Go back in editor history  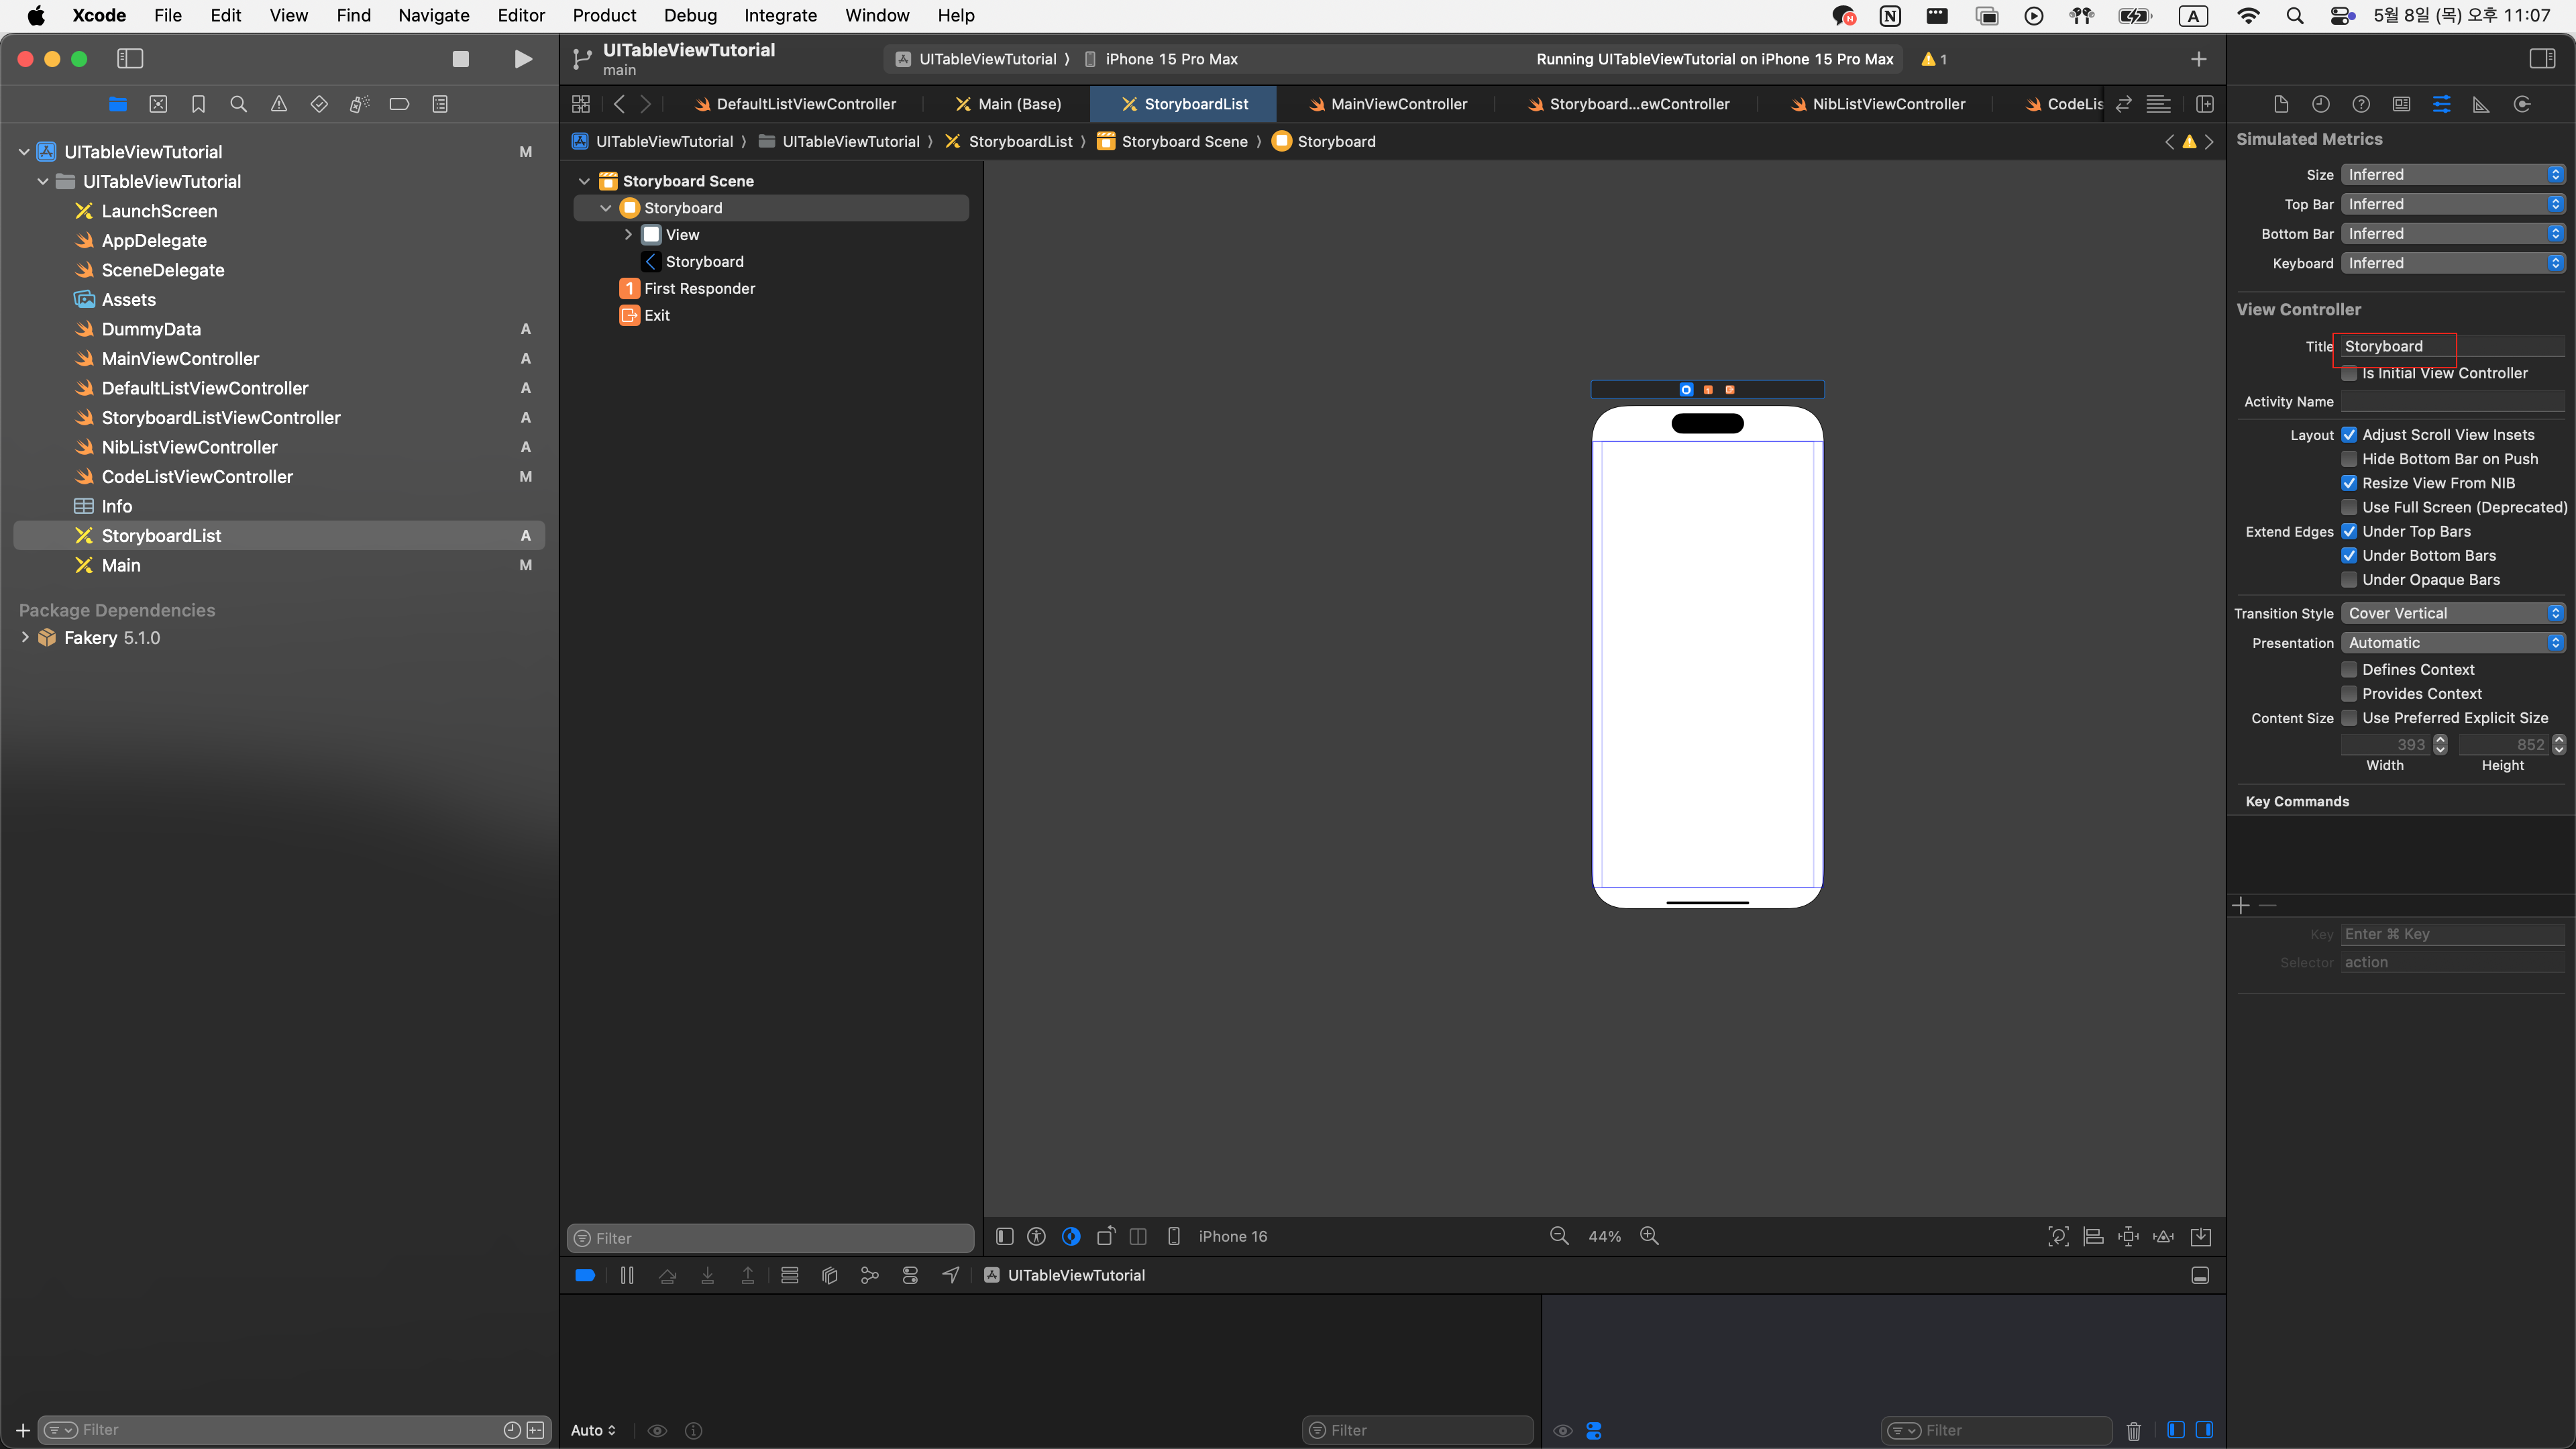coord(619,104)
